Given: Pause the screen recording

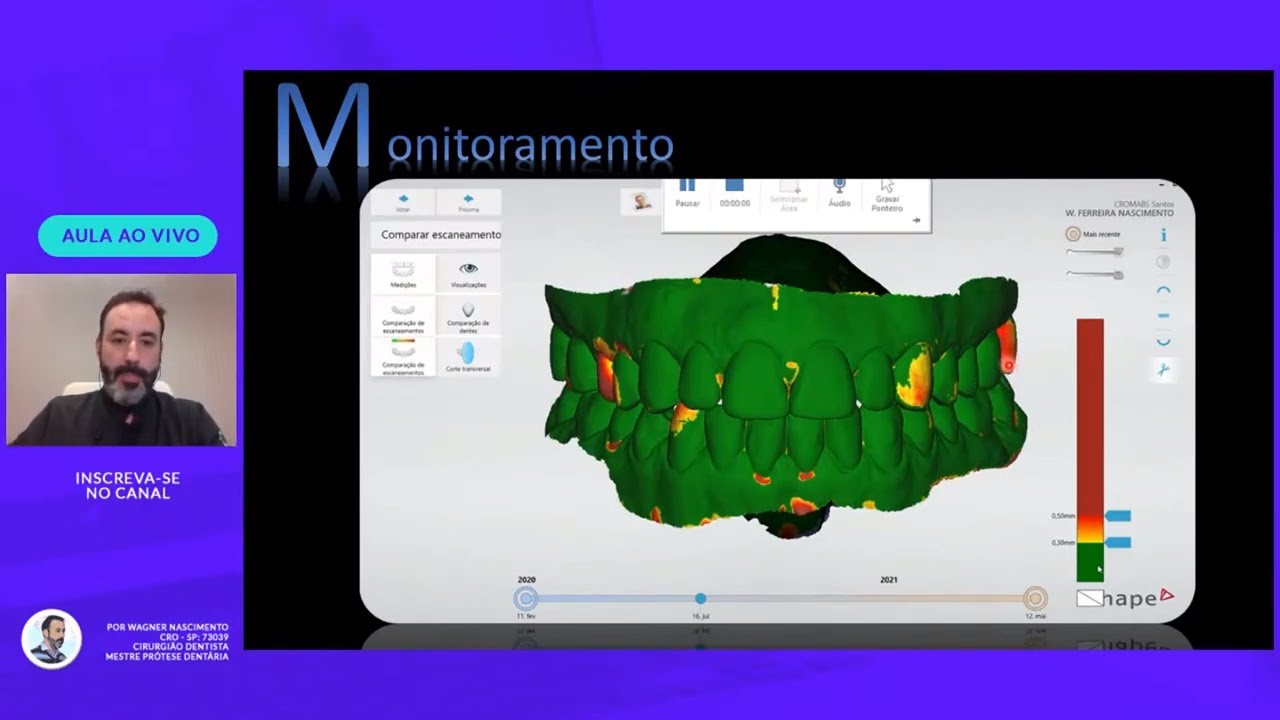Looking at the screenshot, I should pyautogui.click(x=687, y=193).
